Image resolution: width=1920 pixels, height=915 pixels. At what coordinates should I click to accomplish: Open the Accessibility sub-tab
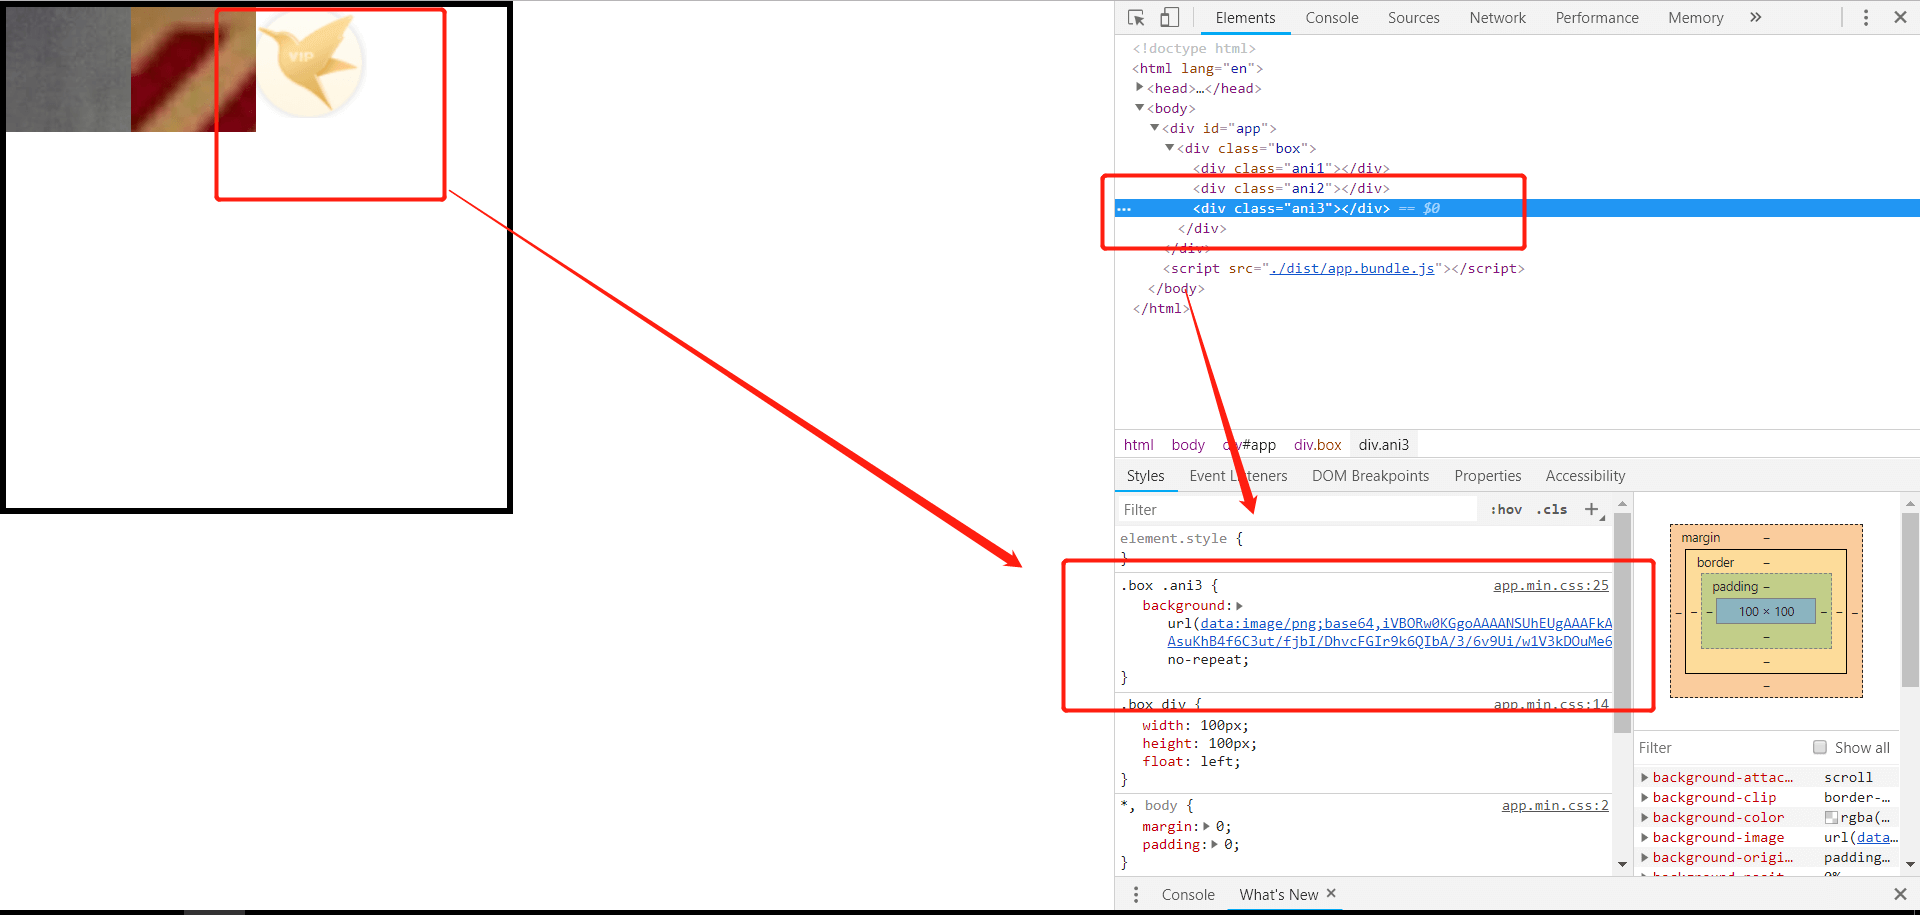1585,476
